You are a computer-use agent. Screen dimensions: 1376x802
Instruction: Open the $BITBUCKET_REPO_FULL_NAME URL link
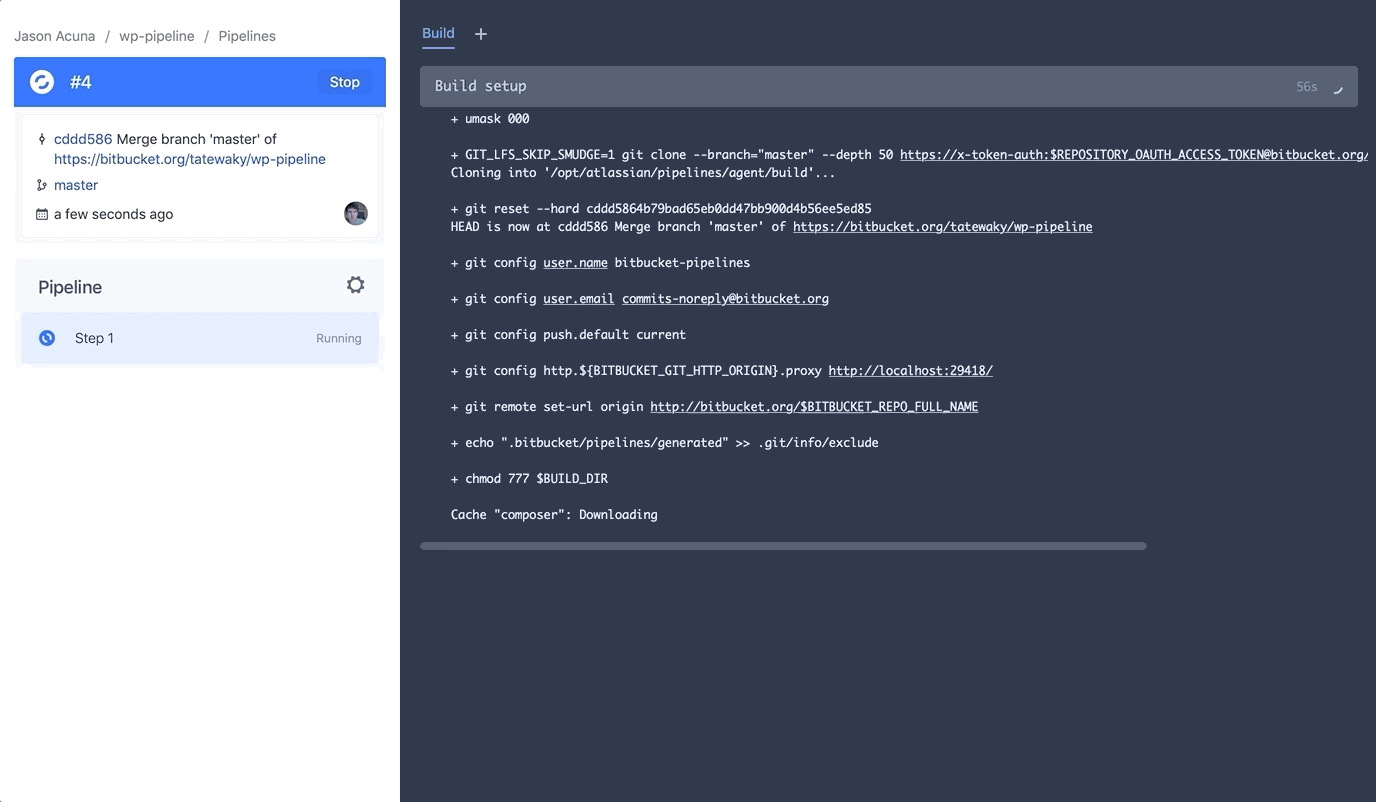point(814,407)
